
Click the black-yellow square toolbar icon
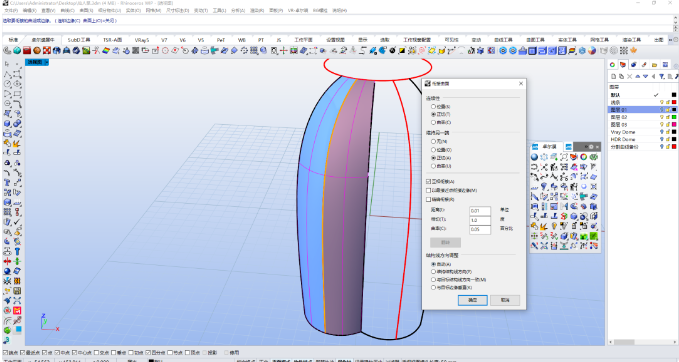pyautogui.click(x=402, y=51)
